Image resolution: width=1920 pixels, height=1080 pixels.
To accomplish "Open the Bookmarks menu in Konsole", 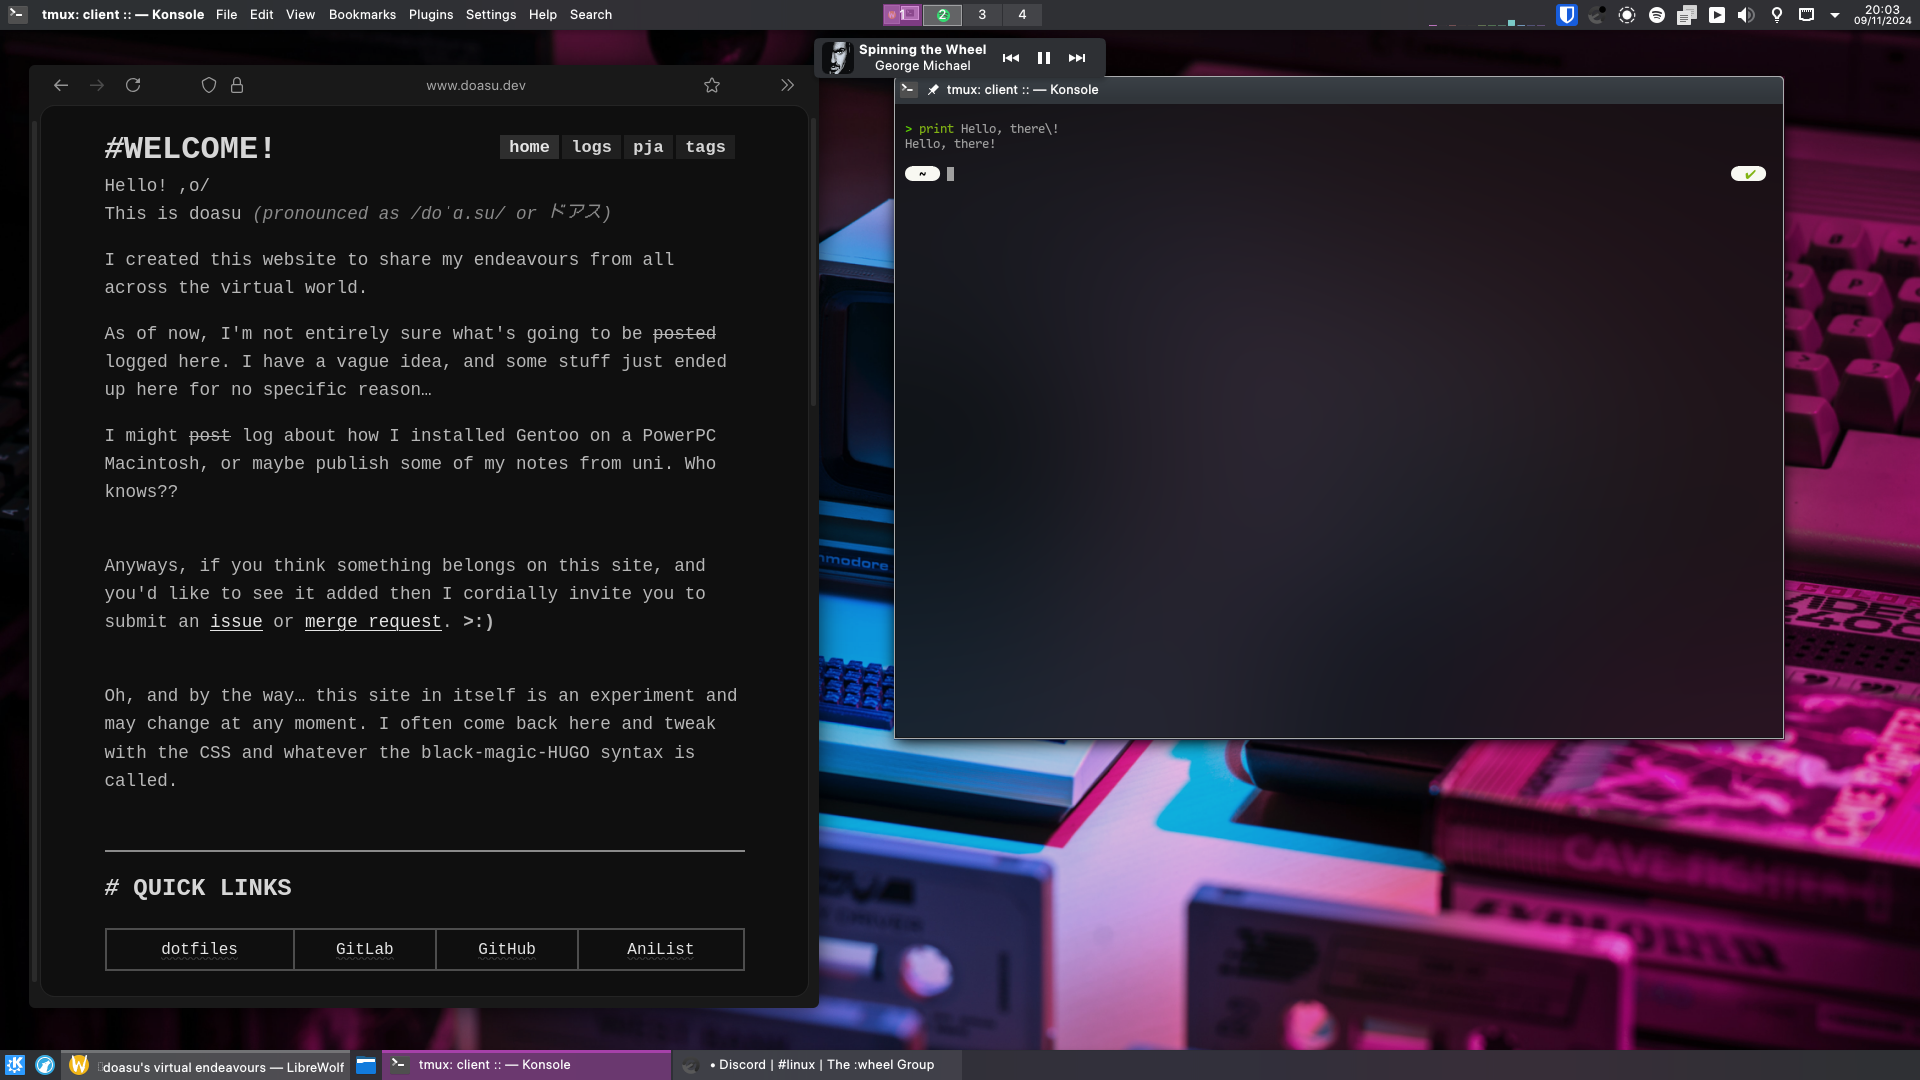I will click(362, 15).
